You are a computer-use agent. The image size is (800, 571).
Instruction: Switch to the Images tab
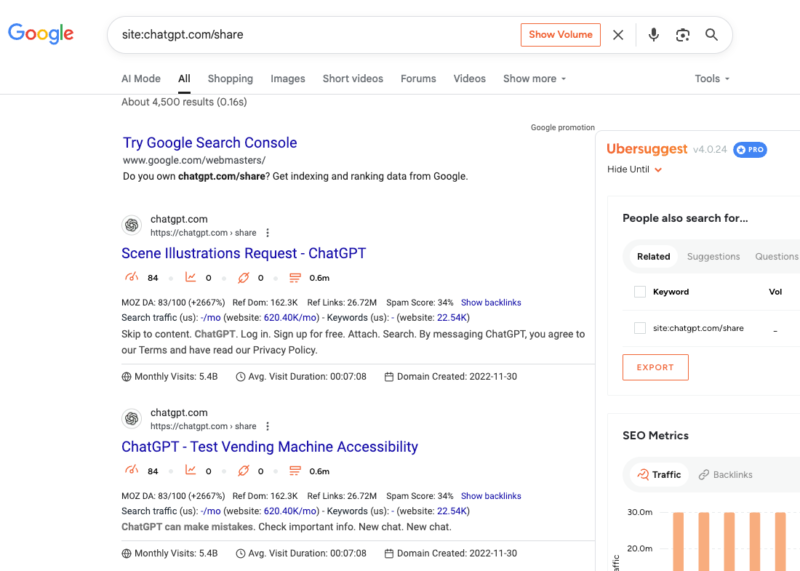tap(288, 79)
